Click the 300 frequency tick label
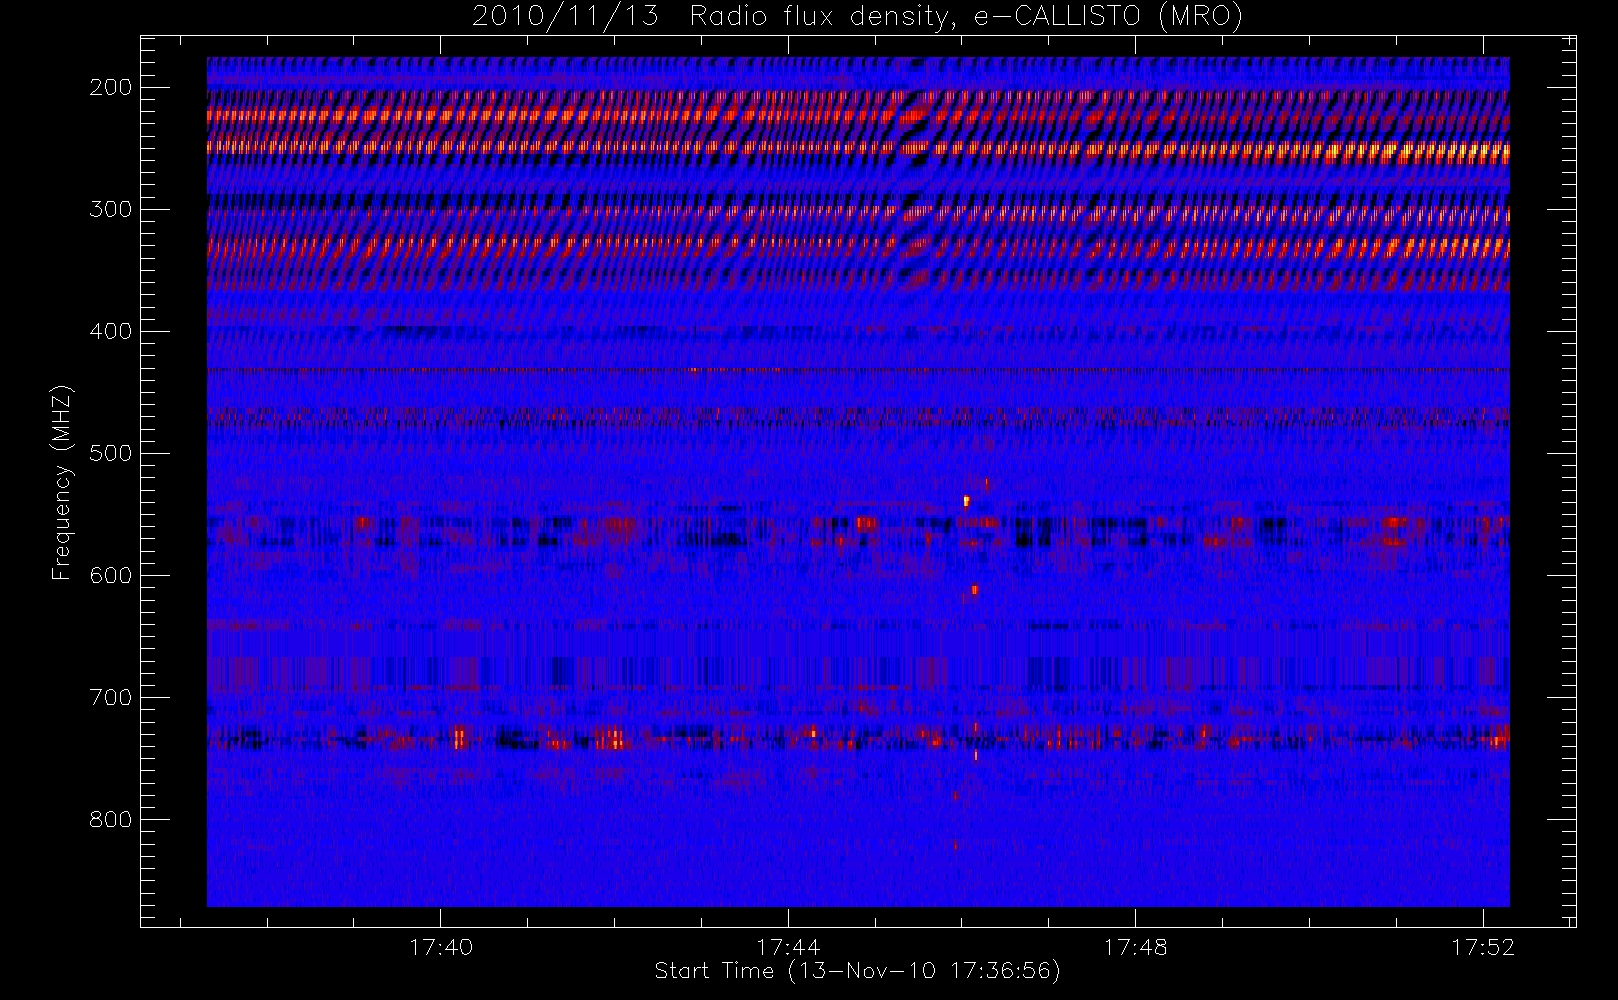Viewport: 1618px width, 1000px height. tap(111, 209)
